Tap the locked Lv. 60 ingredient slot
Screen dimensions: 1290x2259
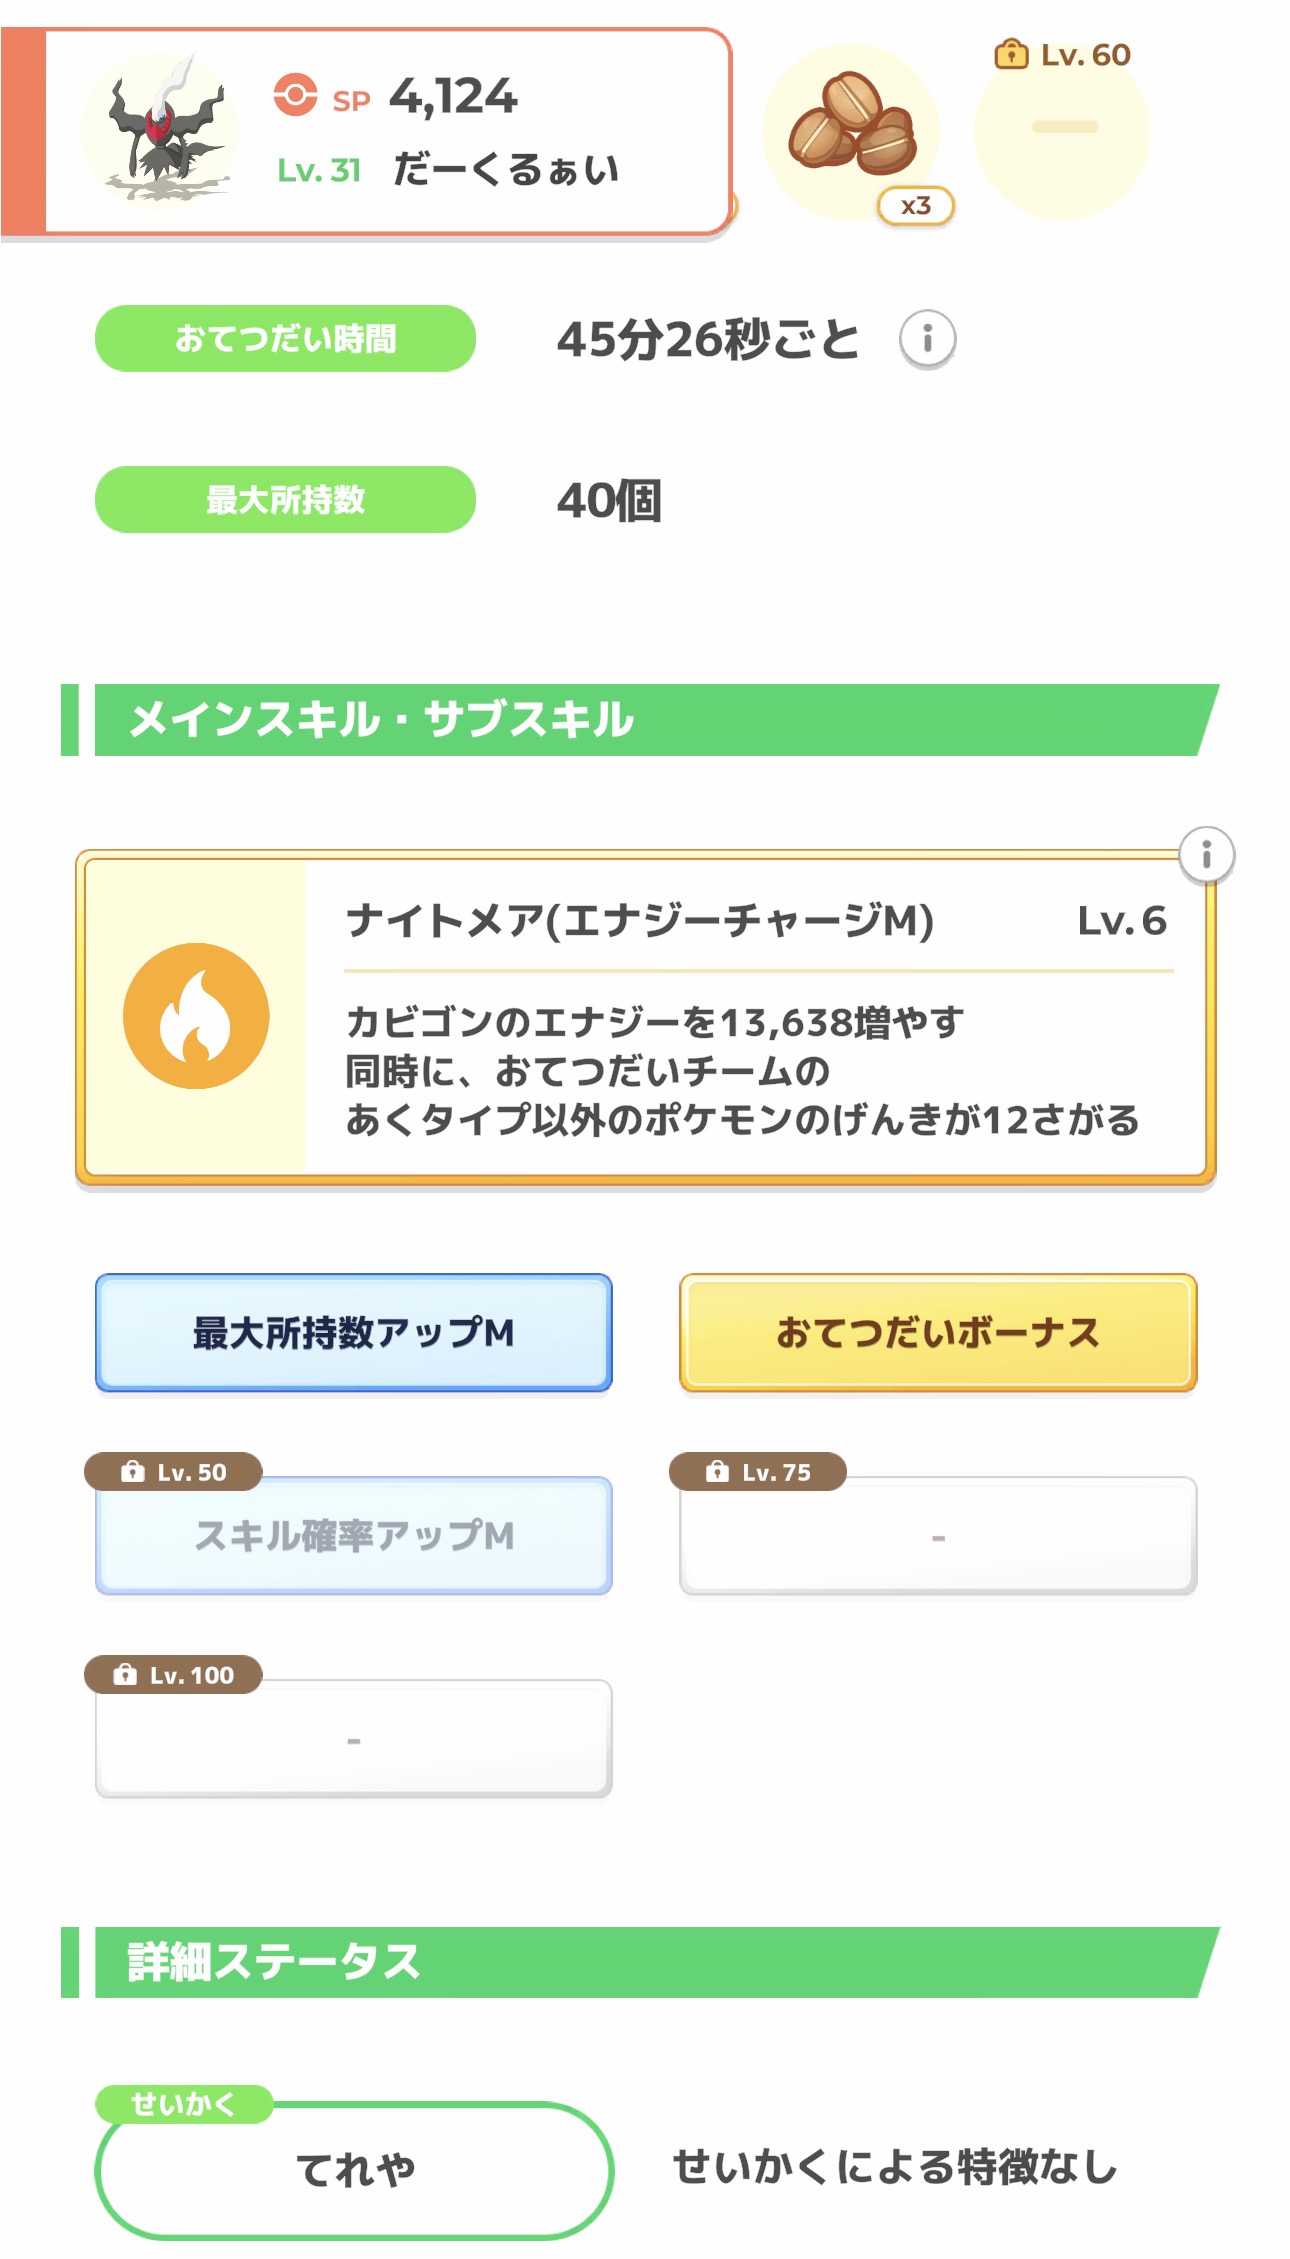click(x=1062, y=130)
